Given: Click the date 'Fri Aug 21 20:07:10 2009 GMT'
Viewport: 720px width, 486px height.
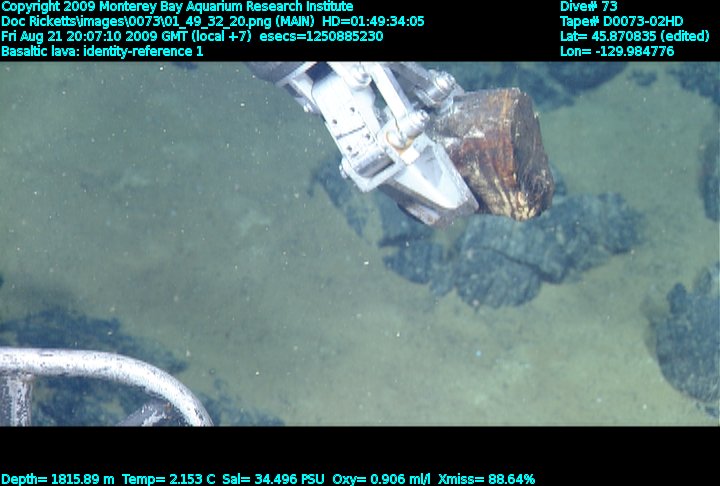Looking at the screenshot, I should pyautogui.click(x=94, y=37).
